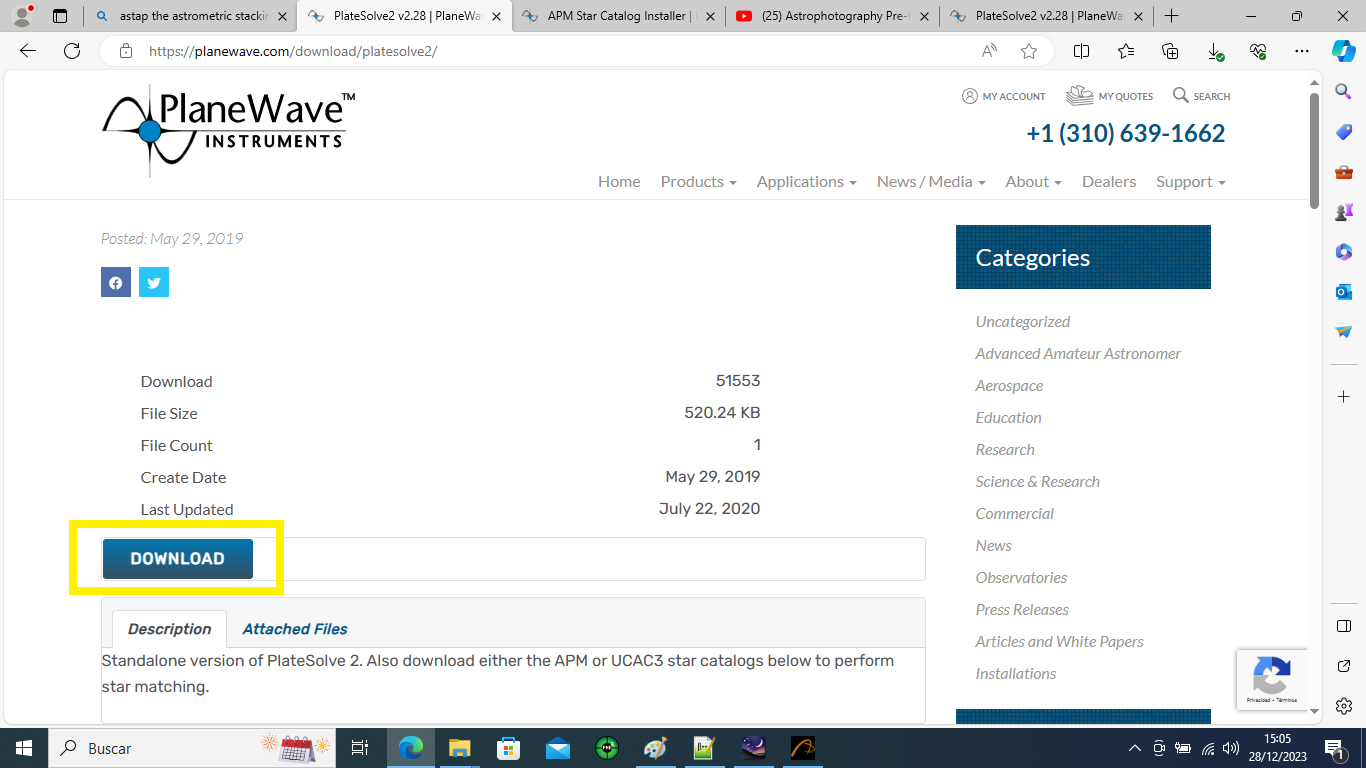Open the Science & Research category
1366x768 pixels.
coord(1037,481)
